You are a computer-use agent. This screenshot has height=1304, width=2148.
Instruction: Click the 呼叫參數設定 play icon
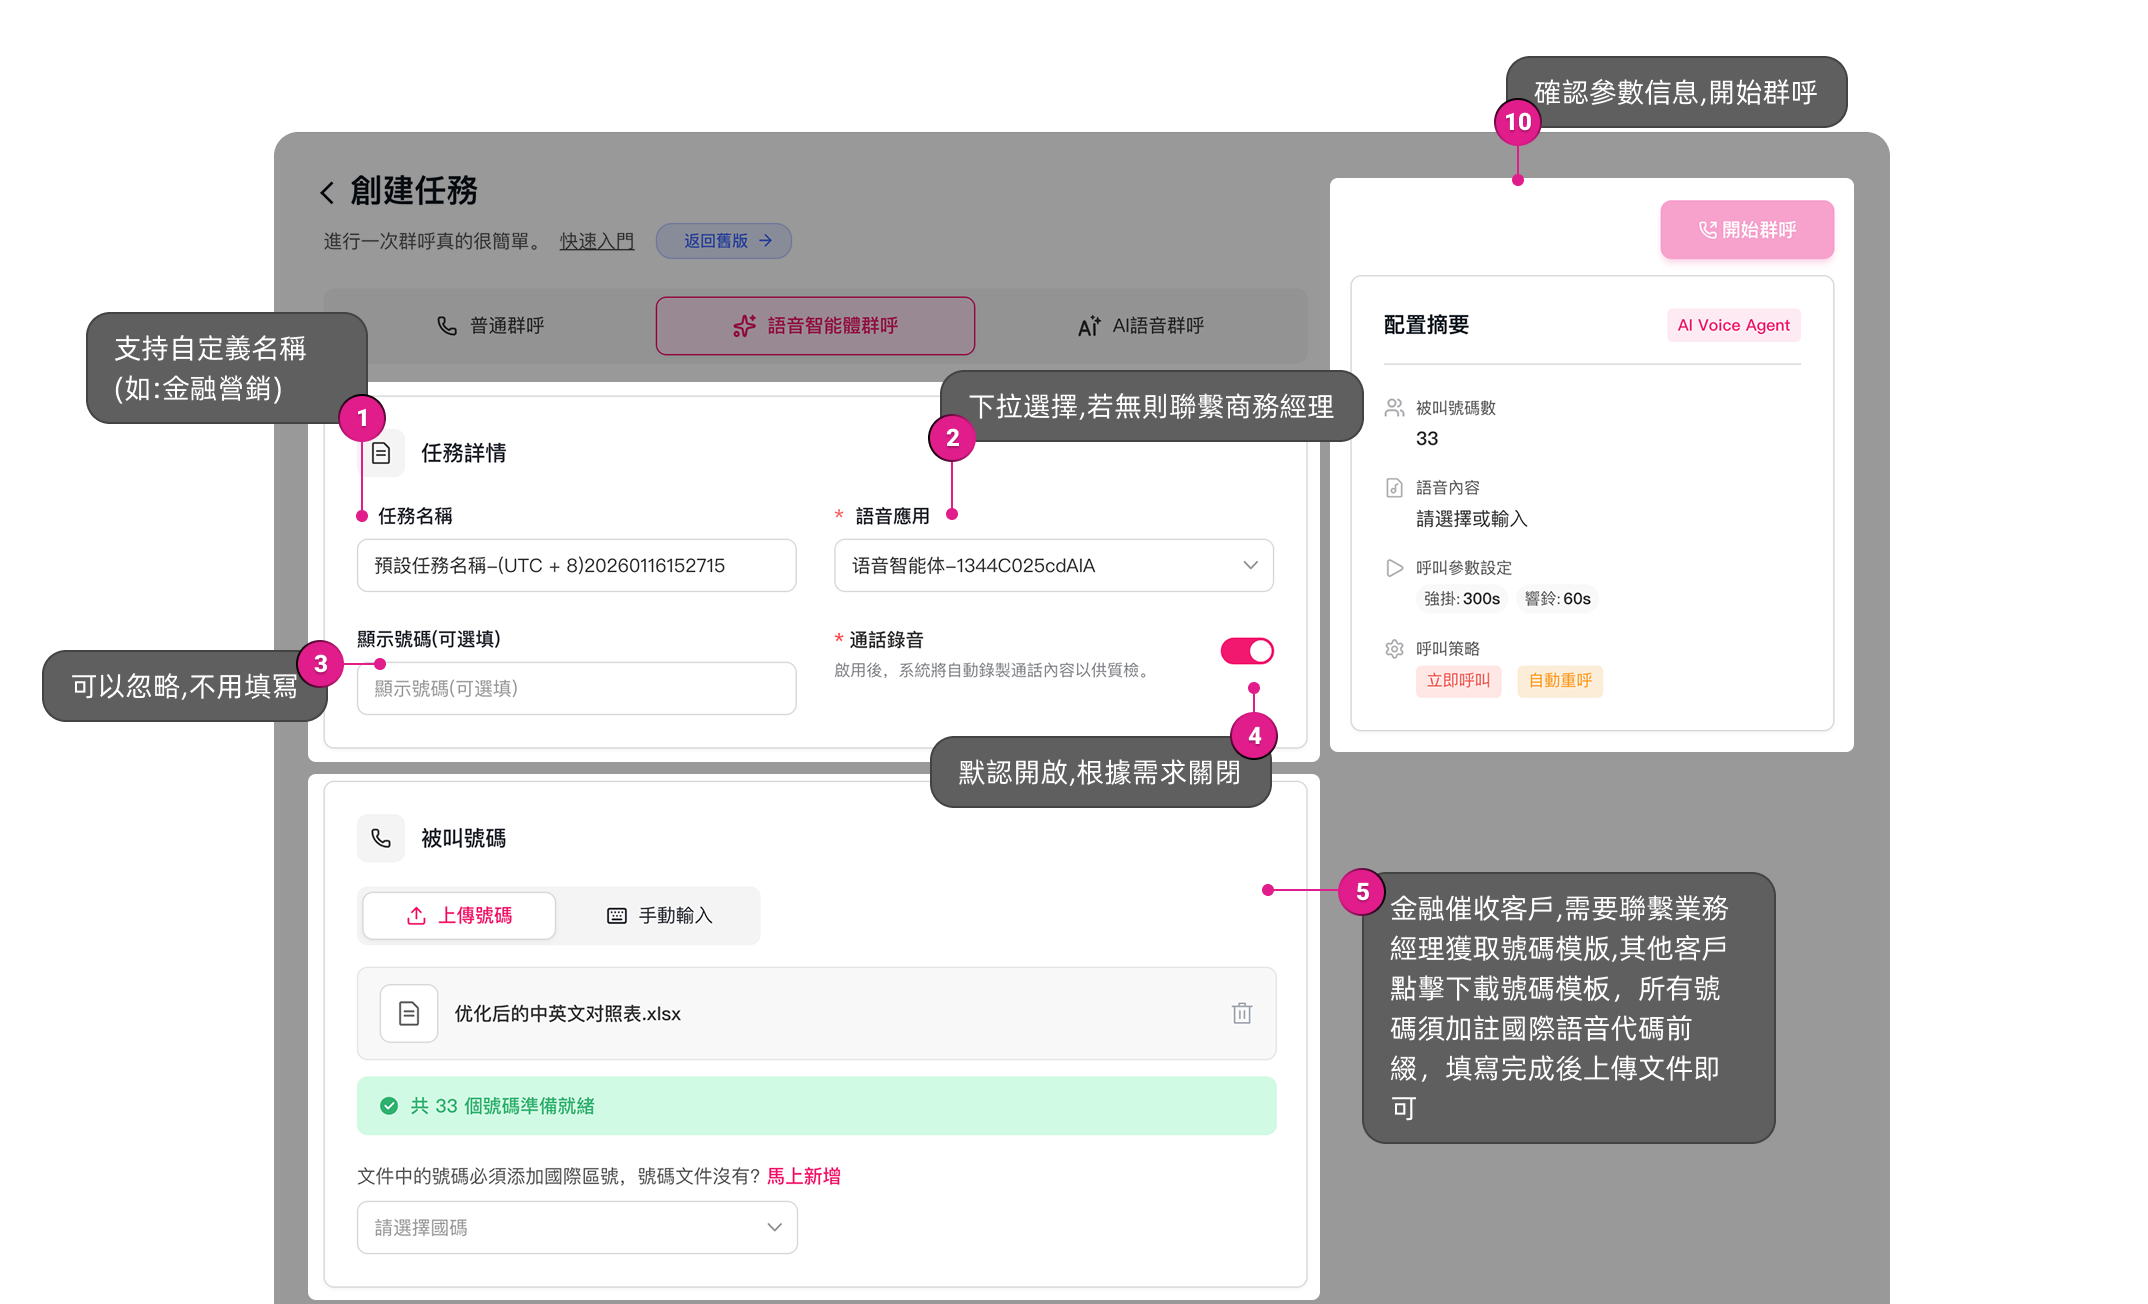coord(1394,568)
